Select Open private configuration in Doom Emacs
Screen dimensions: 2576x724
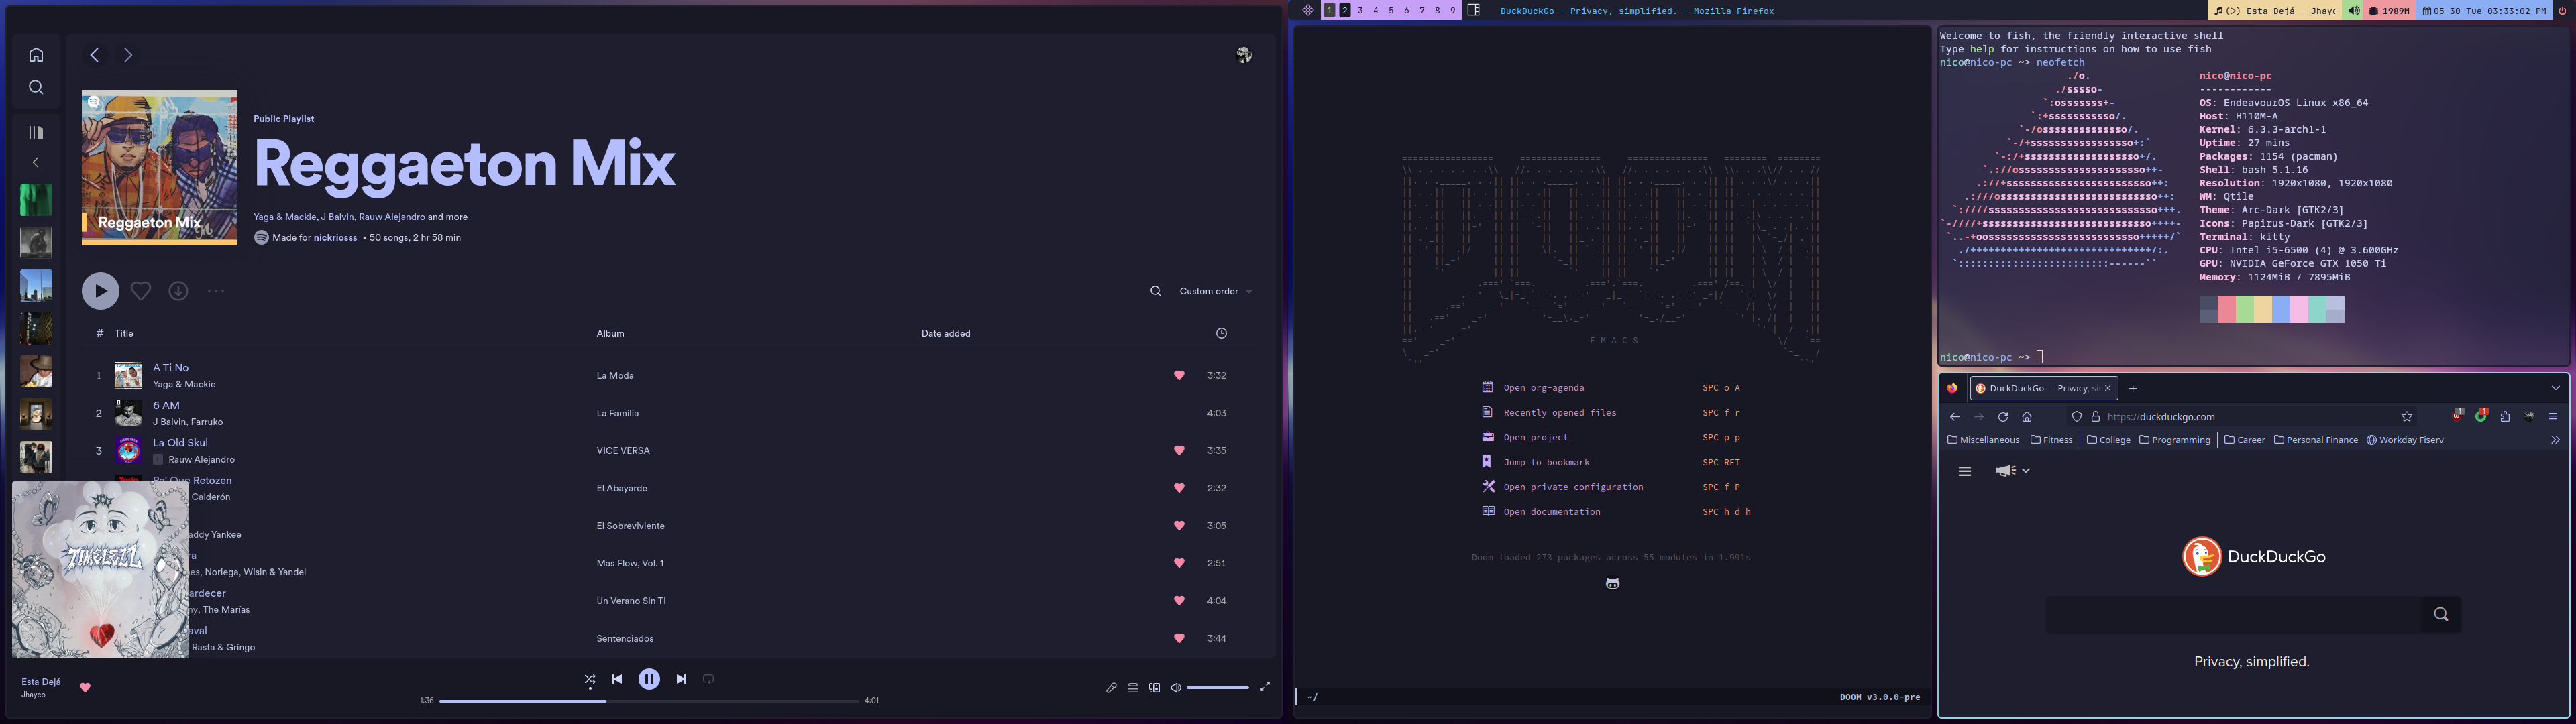click(1573, 487)
